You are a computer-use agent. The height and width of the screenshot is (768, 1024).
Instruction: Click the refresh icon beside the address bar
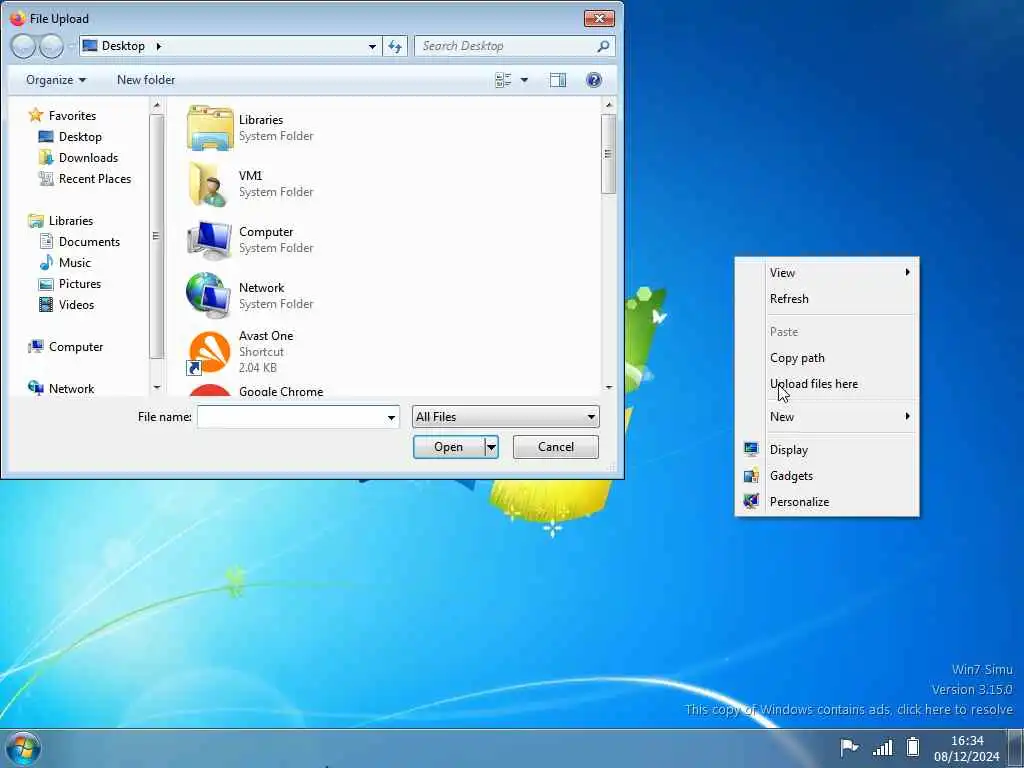click(395, 46)
